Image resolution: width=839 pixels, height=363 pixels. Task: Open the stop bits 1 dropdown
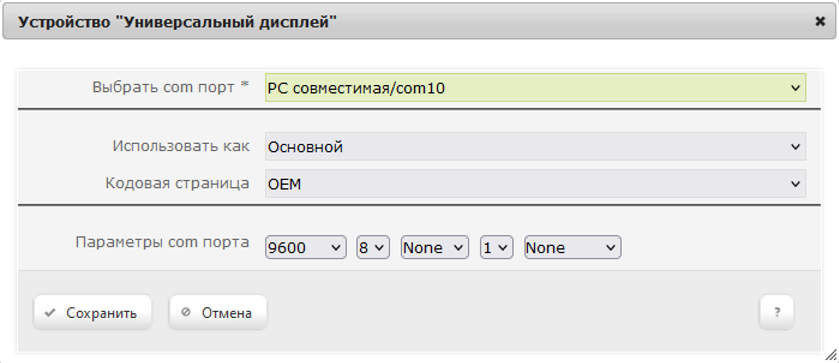coord(497,247)
